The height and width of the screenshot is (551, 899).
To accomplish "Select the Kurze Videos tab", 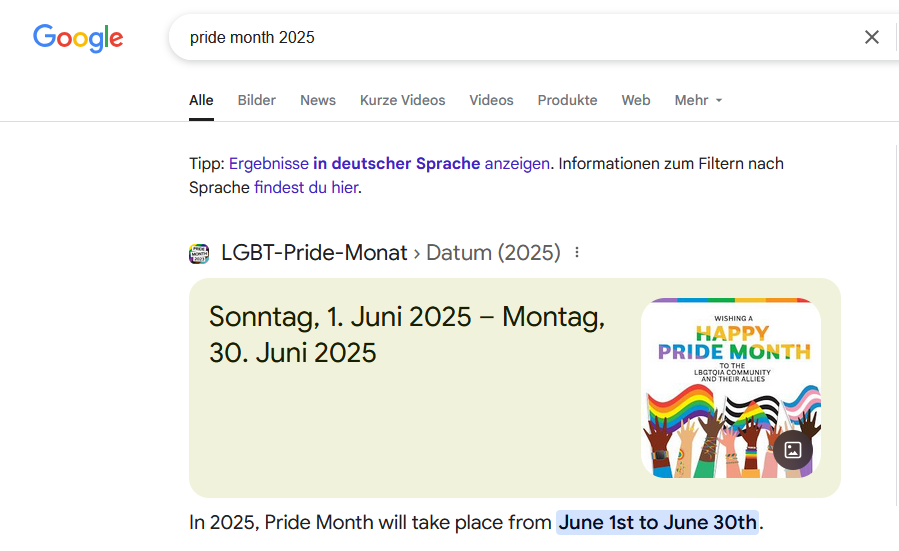I will tap(403, 100).
